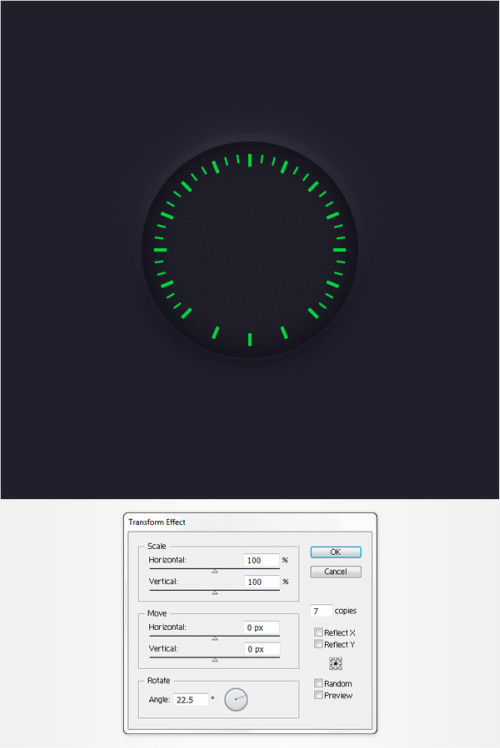The width and height of the screenshot is (500, 748).
Task: Enable the Reflect Y checkbox
Action: 318,644
